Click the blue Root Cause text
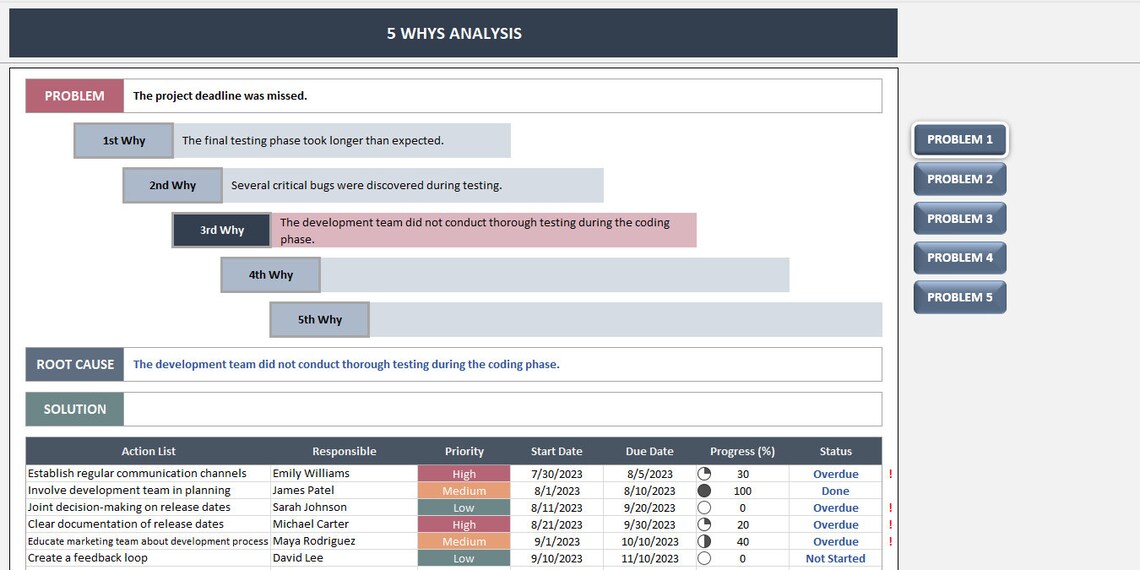1140x570 pixels. click(346, 364)
